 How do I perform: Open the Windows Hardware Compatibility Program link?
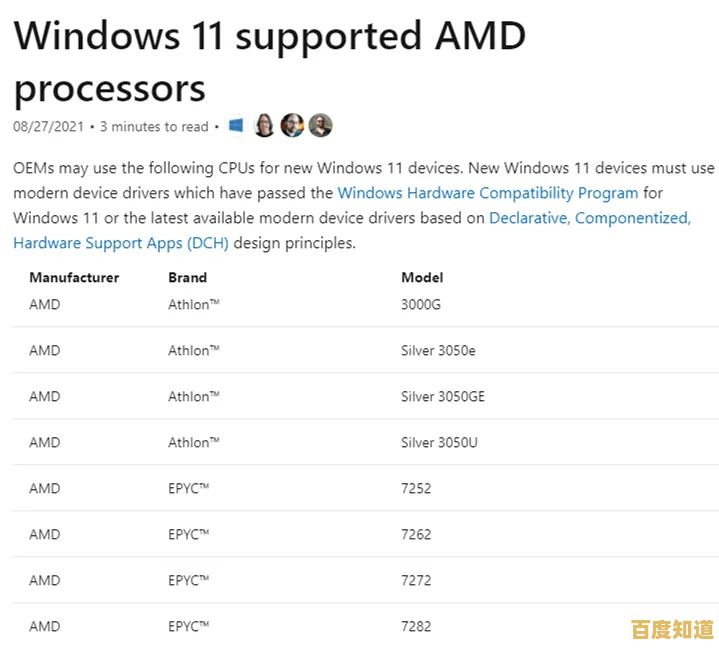[487, 193]
